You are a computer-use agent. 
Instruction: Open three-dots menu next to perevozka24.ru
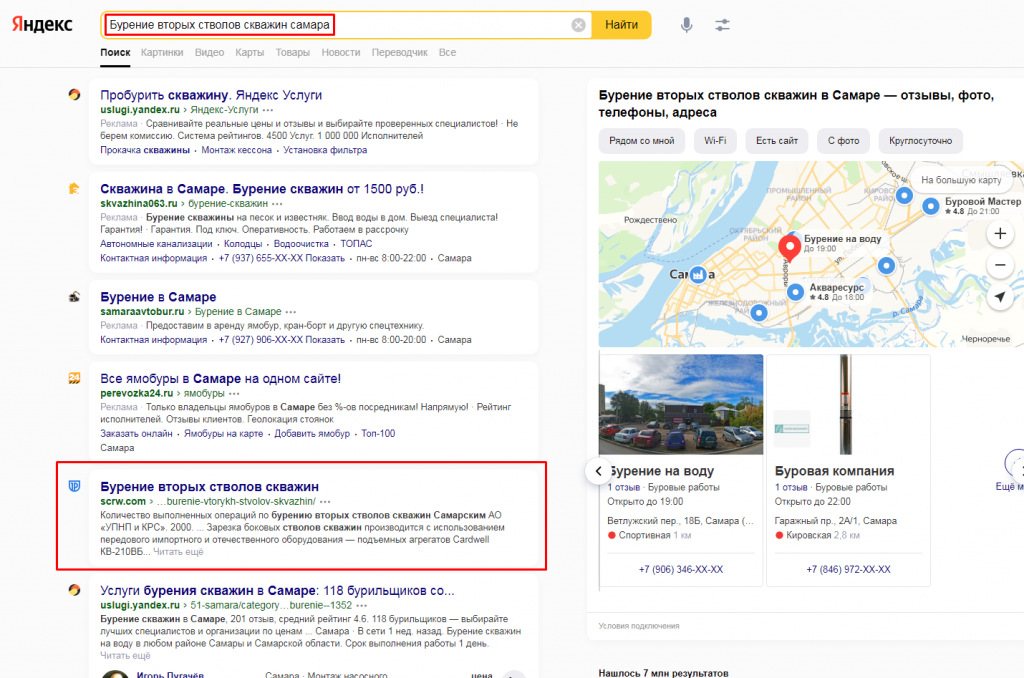[x=234, y=393]
